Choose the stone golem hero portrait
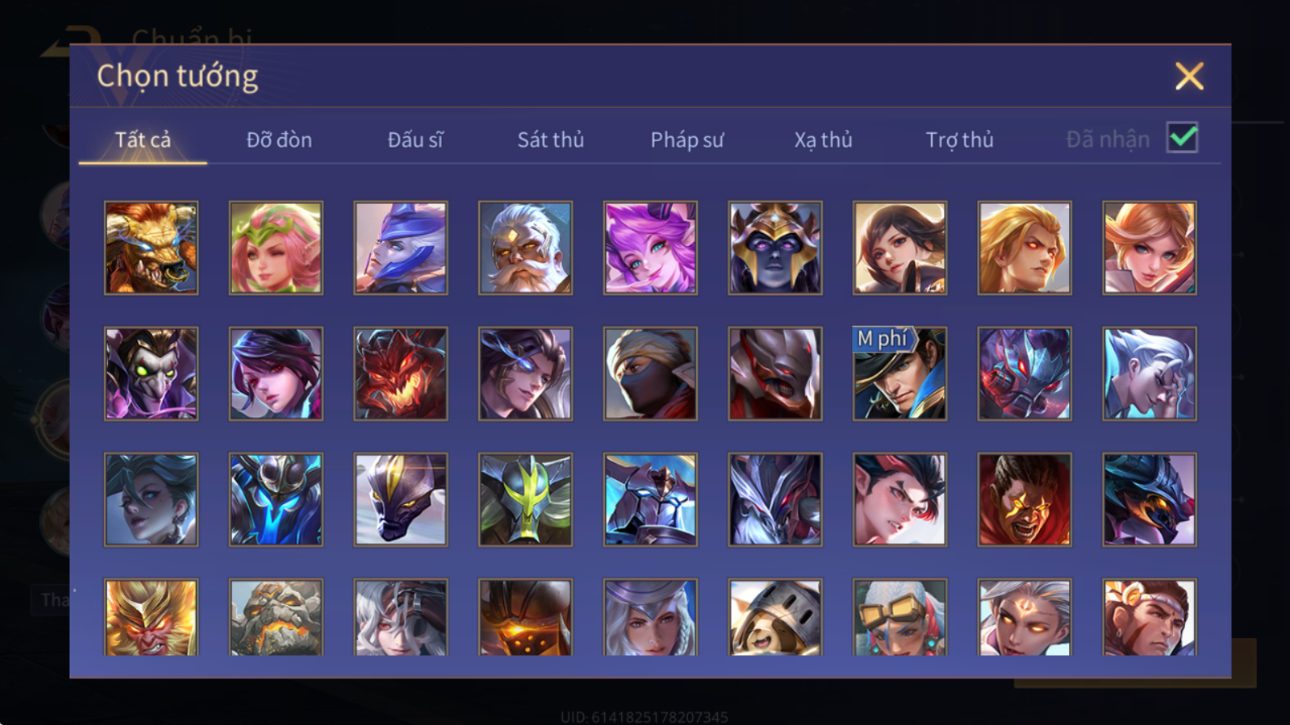 point(276,617)
